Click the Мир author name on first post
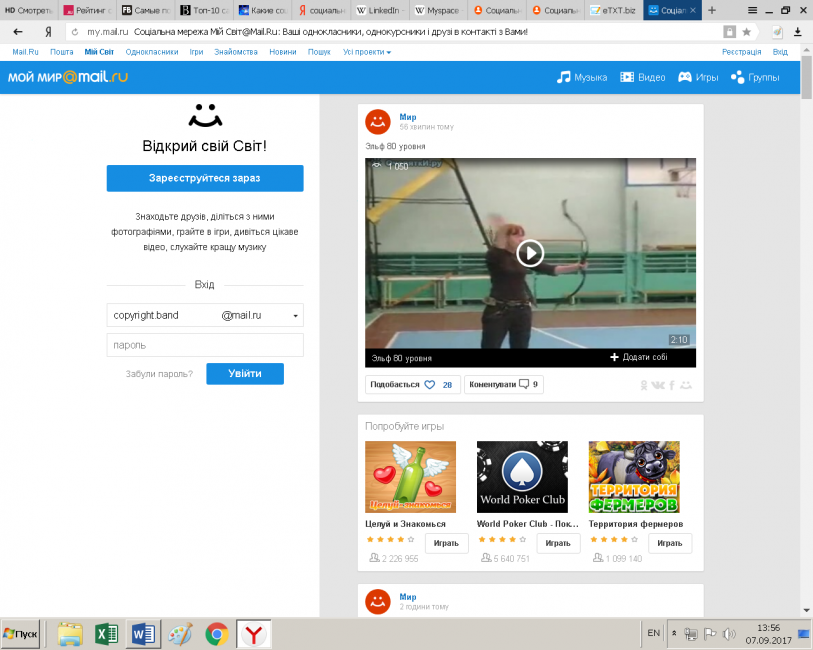This screenshot has height=650, width=813. [x=408, y=117]
